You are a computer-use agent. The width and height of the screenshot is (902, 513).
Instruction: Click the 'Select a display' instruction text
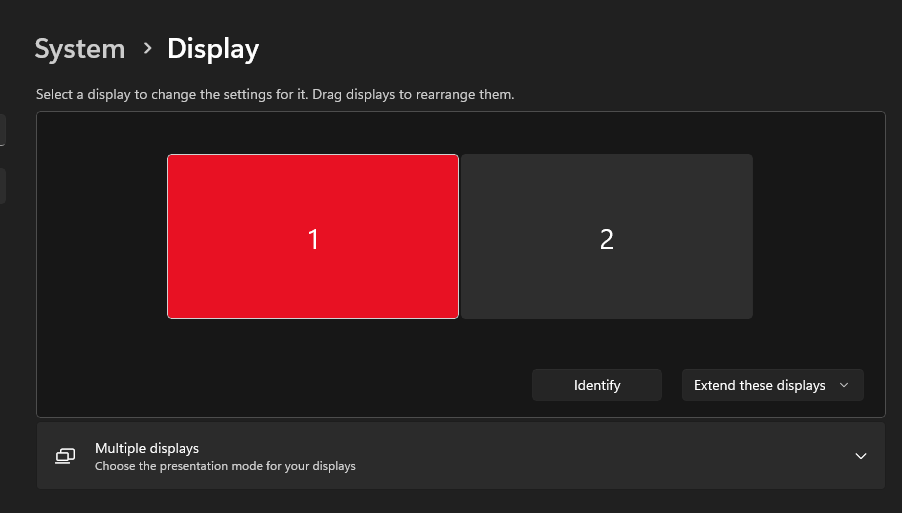[275, 95]
